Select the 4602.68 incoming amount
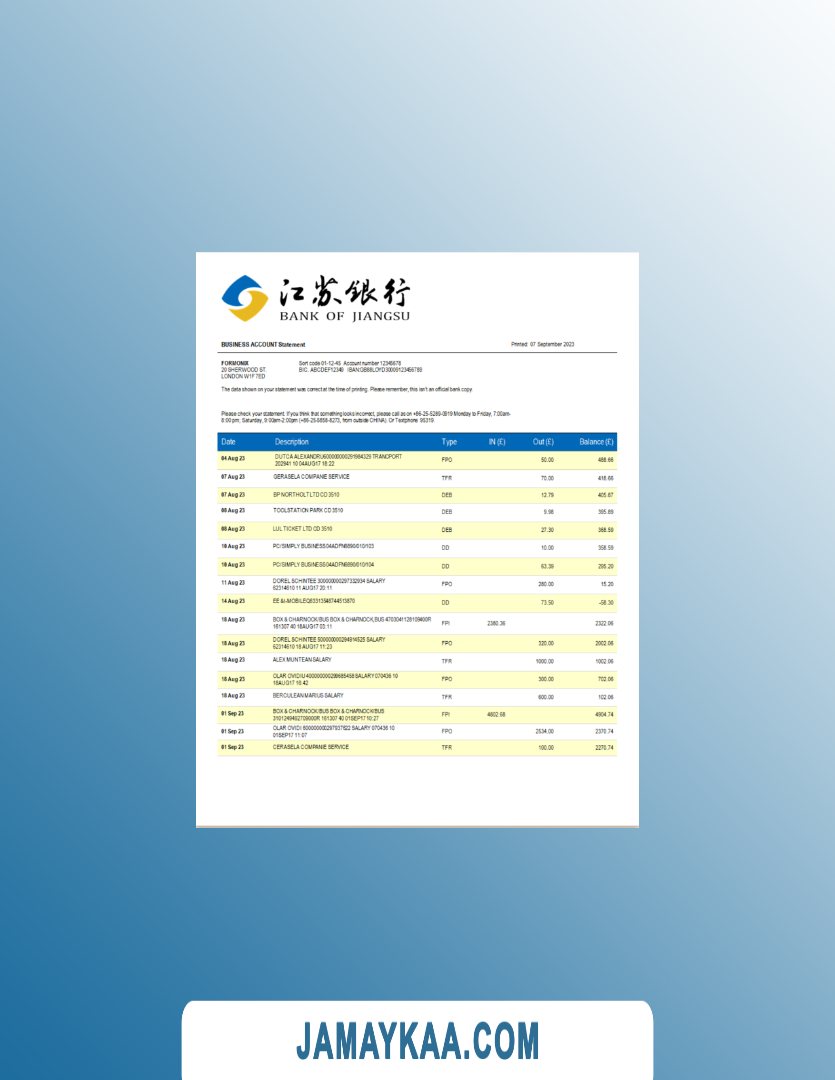835x1080 pixels. click(496, 715)
